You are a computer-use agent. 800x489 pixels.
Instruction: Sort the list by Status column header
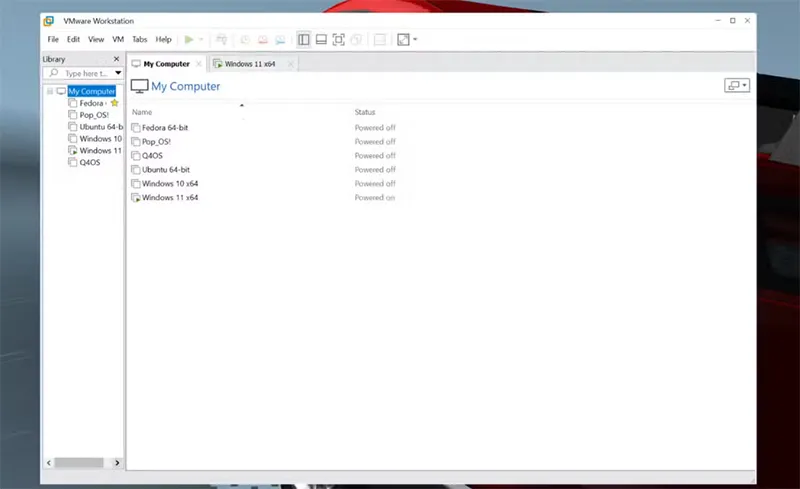point(365,112)
